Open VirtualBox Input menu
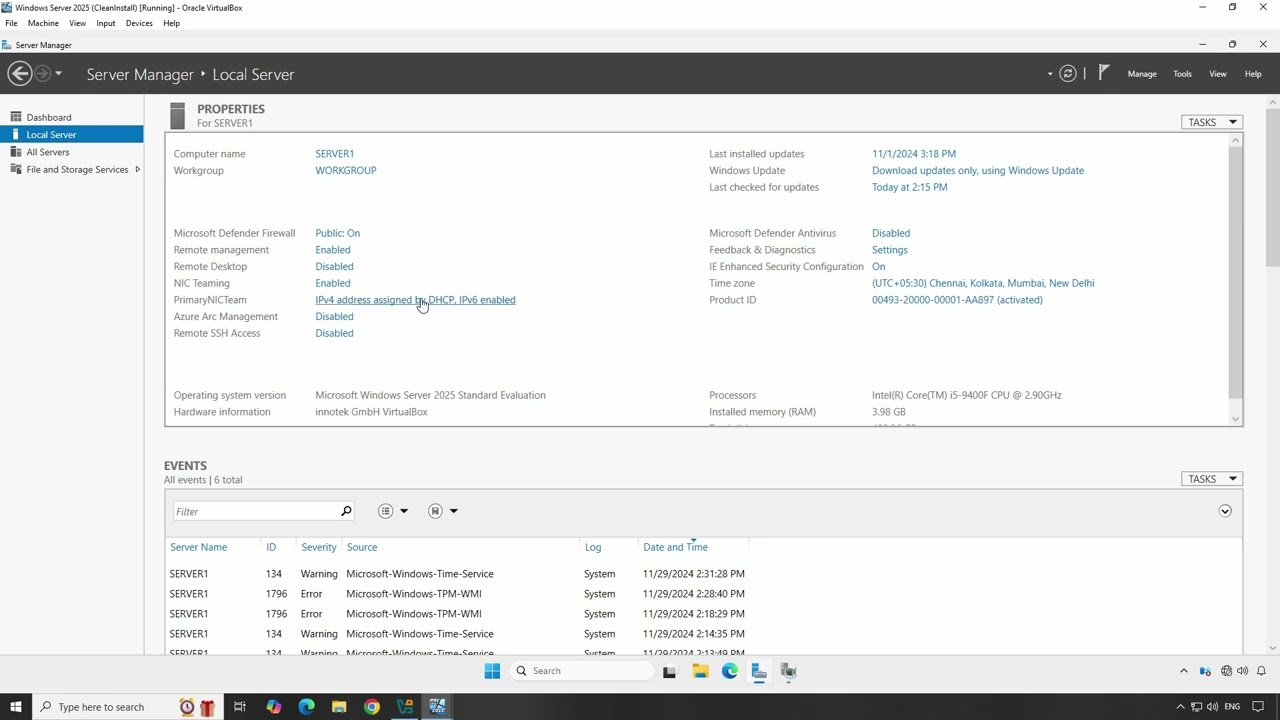Screen dimensions: 1280x720 106,23
